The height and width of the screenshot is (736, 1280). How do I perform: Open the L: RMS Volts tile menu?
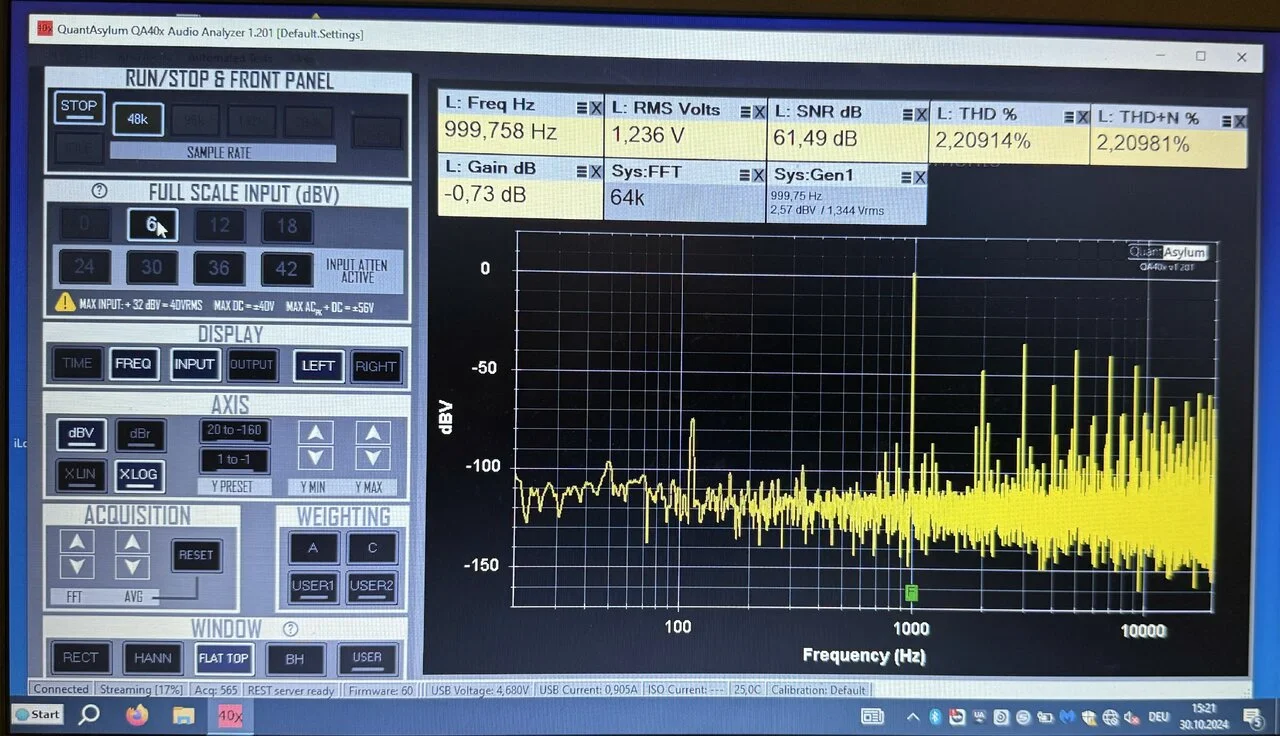[x=745, y=112]
